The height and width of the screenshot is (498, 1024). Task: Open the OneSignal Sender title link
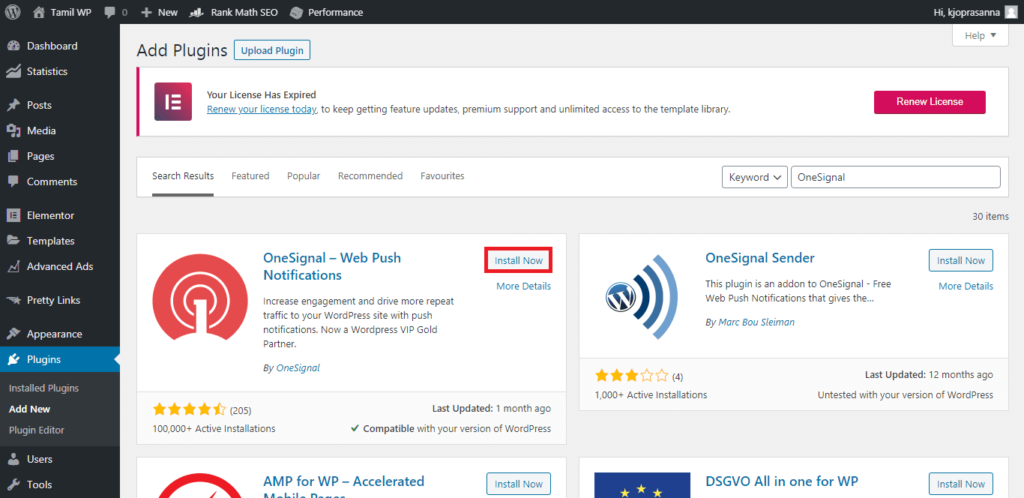(x=760, y=258)
